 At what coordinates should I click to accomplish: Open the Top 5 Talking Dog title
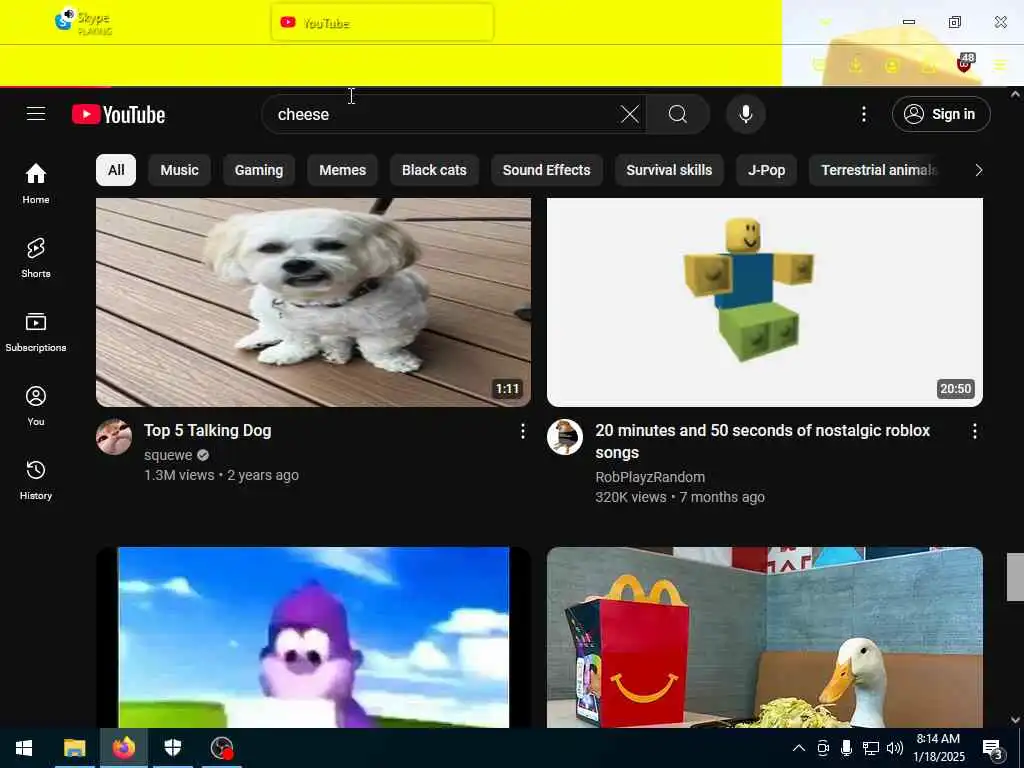pyautogui.click(x=208, y=430)
